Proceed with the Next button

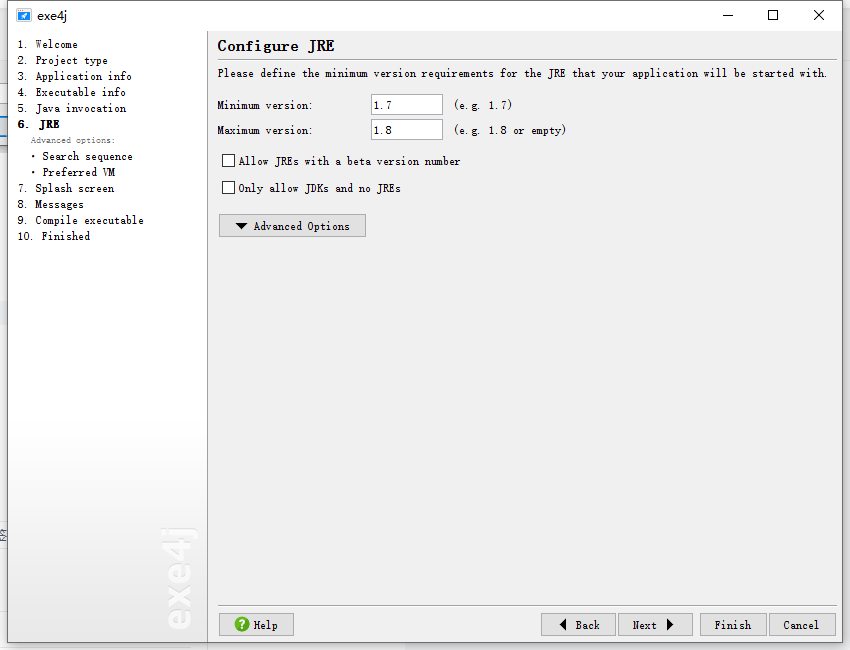point(655,625)
